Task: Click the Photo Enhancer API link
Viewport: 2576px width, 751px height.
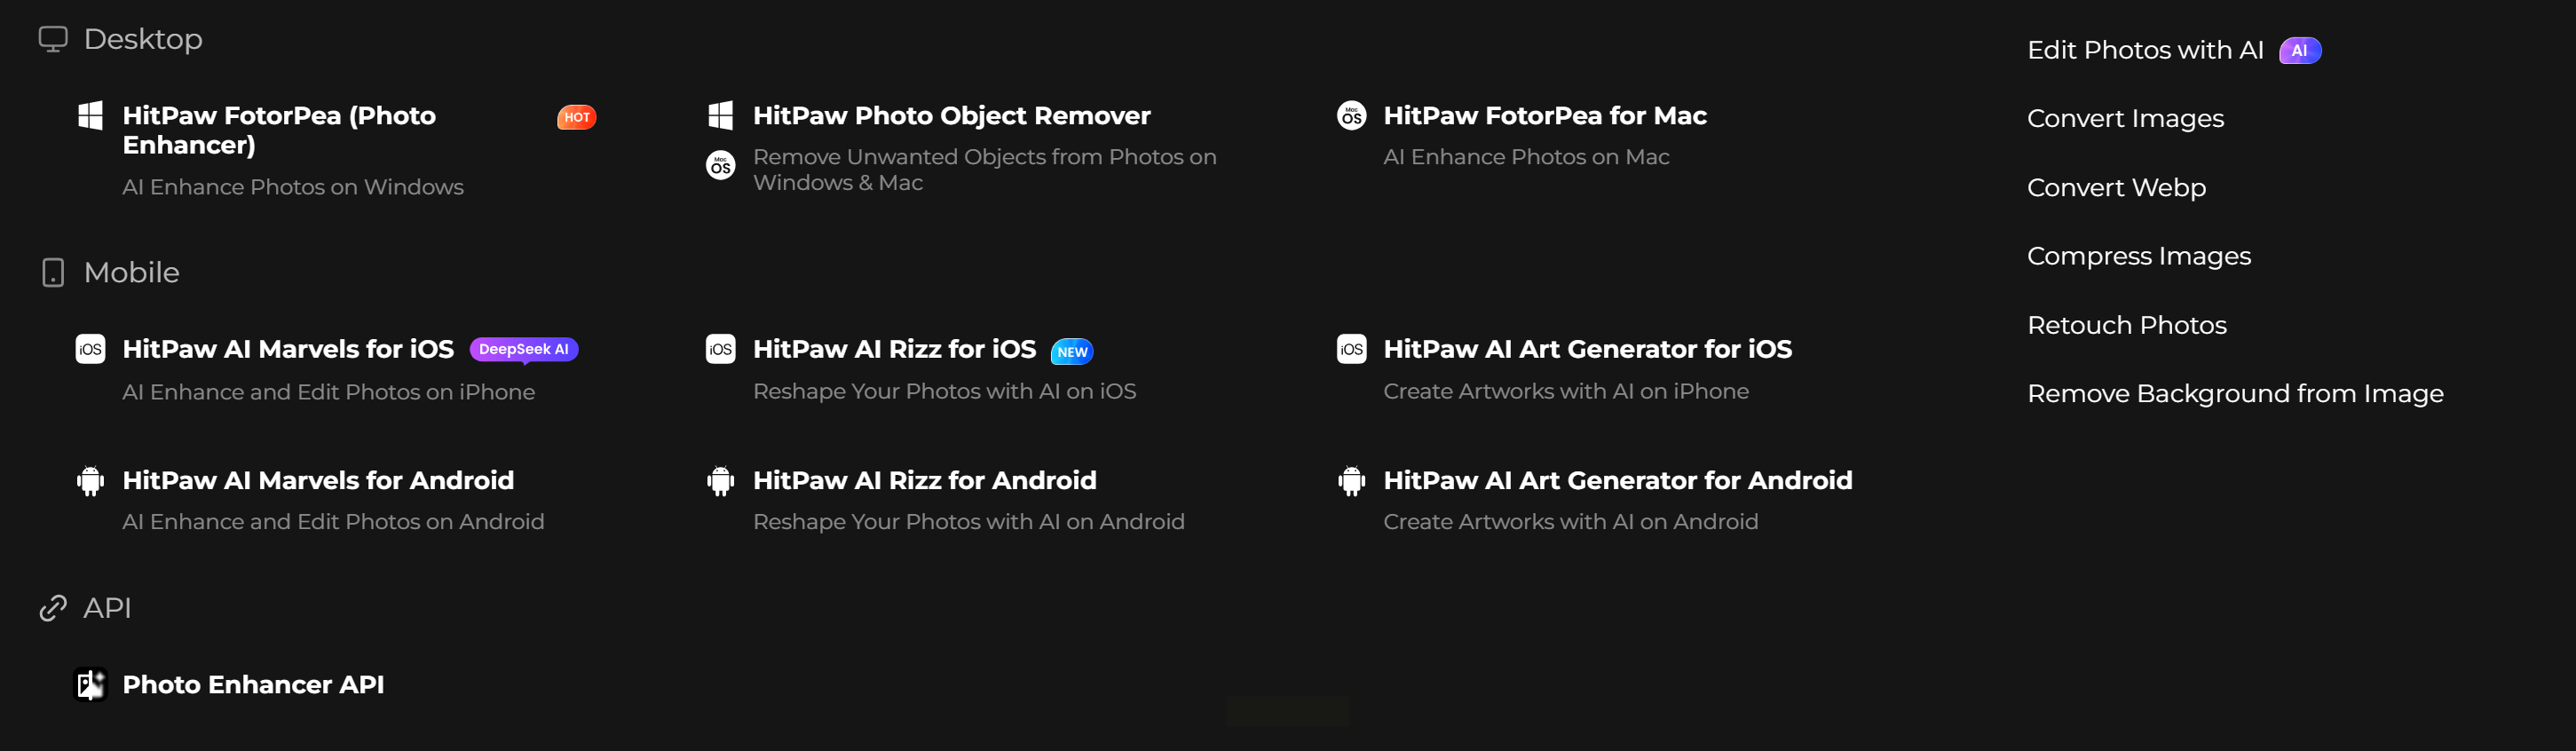Action: coord(253,685)
